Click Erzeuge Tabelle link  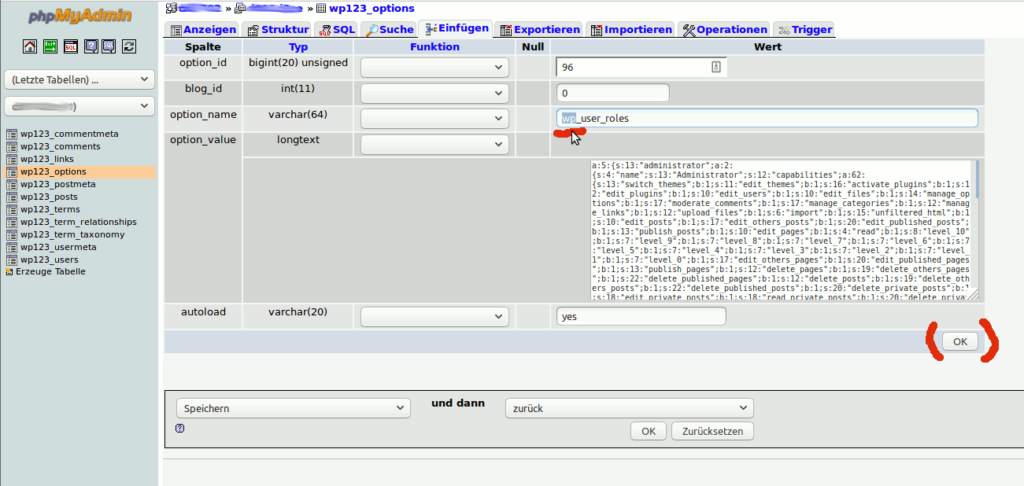pos(50,272)
